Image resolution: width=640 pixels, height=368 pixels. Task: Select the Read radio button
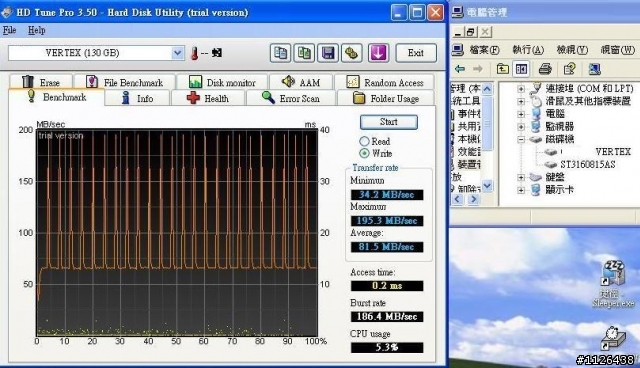(x=364, y=141)
